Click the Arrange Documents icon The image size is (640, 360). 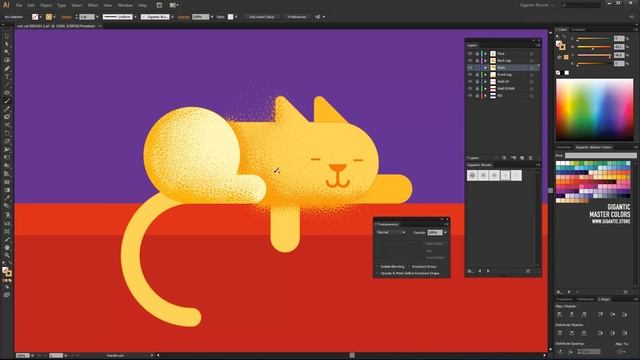pos(173,5)
